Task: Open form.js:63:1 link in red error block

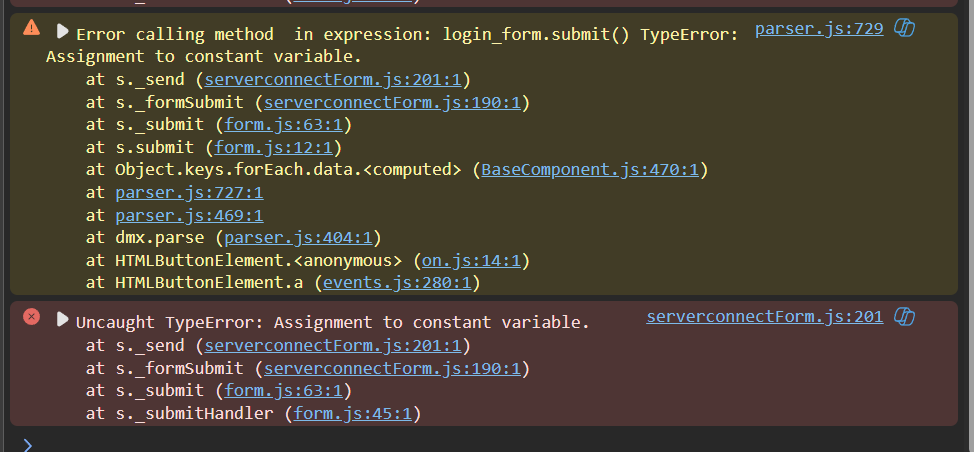Action: pos(283,391)
